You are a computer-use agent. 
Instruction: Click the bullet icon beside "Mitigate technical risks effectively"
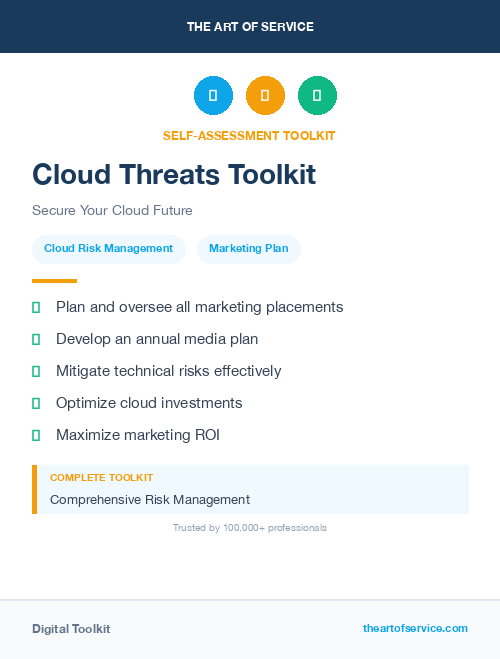pos(36,372)
